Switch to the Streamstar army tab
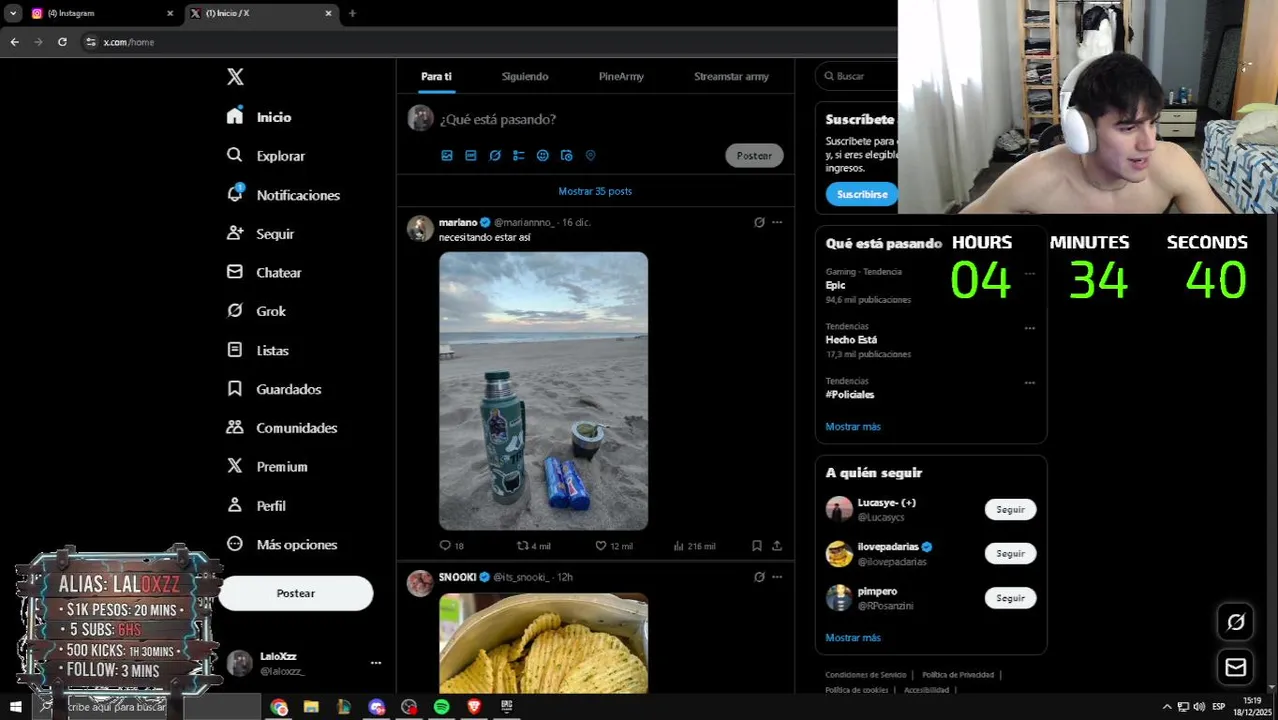The width and height of the screenshot is (1278, 720). point(731,76)
